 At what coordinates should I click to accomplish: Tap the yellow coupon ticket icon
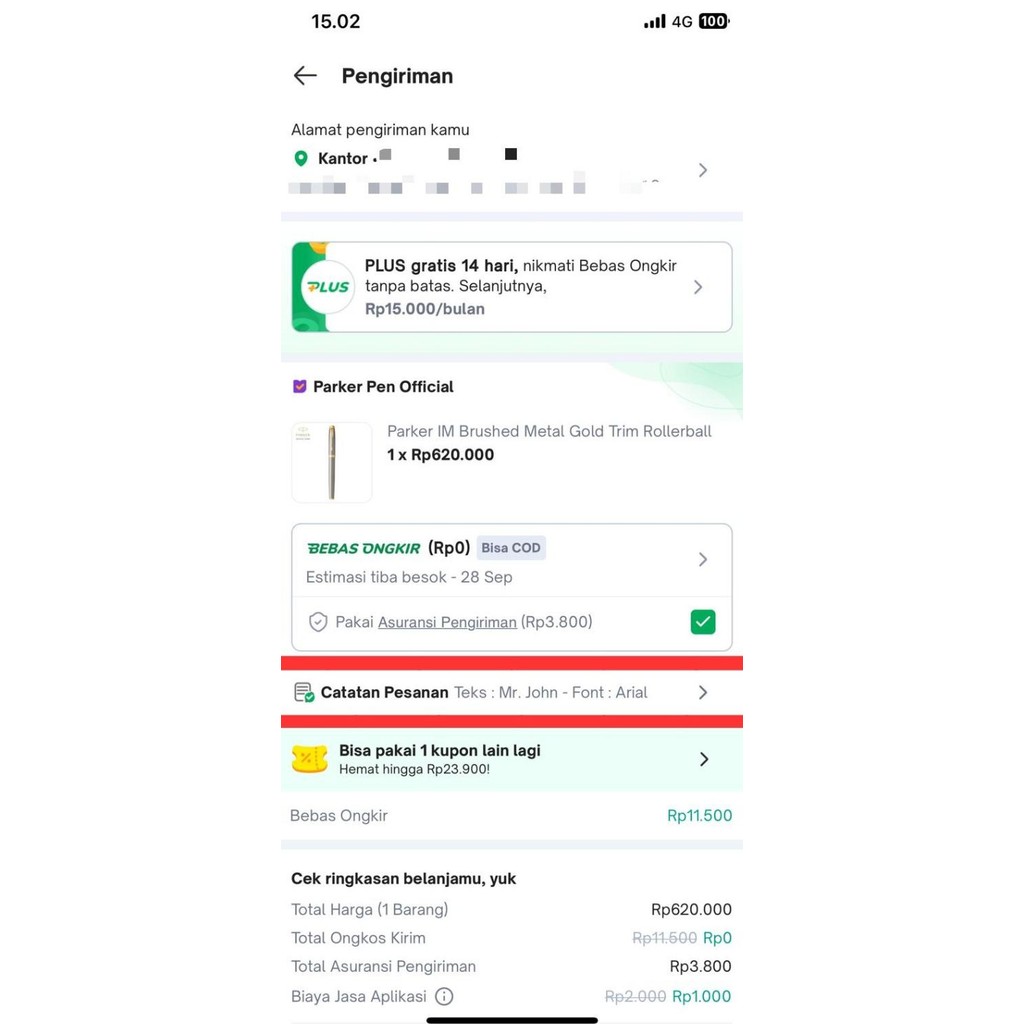[310, 760]
